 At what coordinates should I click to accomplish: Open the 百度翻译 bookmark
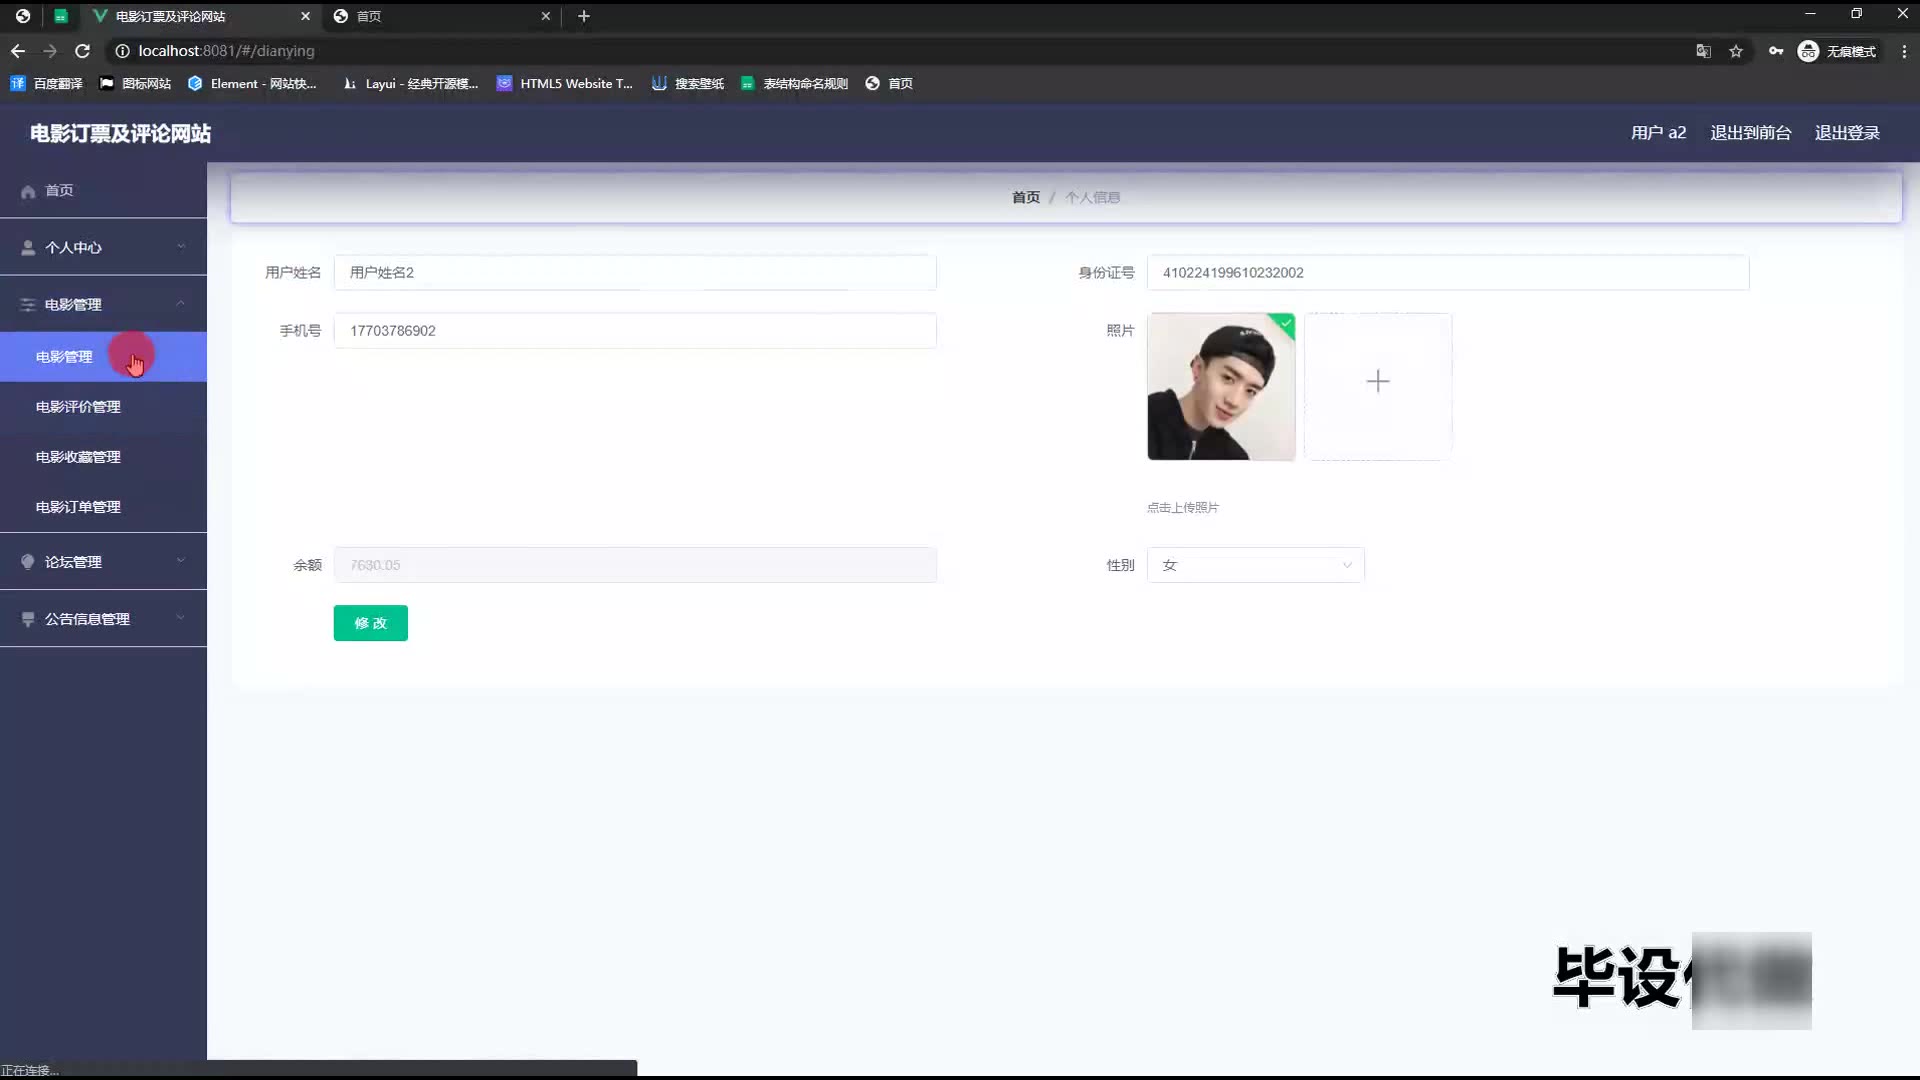(x=46, y=84)
